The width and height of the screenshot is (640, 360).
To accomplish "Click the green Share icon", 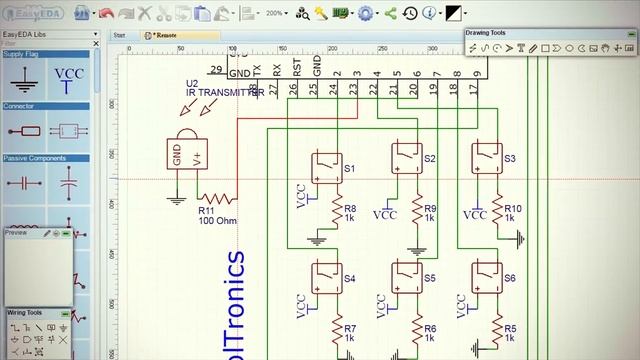I will 391,13.
